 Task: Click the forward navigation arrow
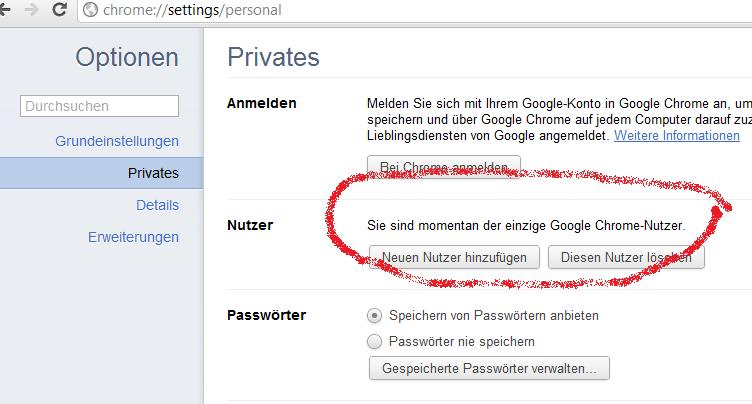(31, 9)
